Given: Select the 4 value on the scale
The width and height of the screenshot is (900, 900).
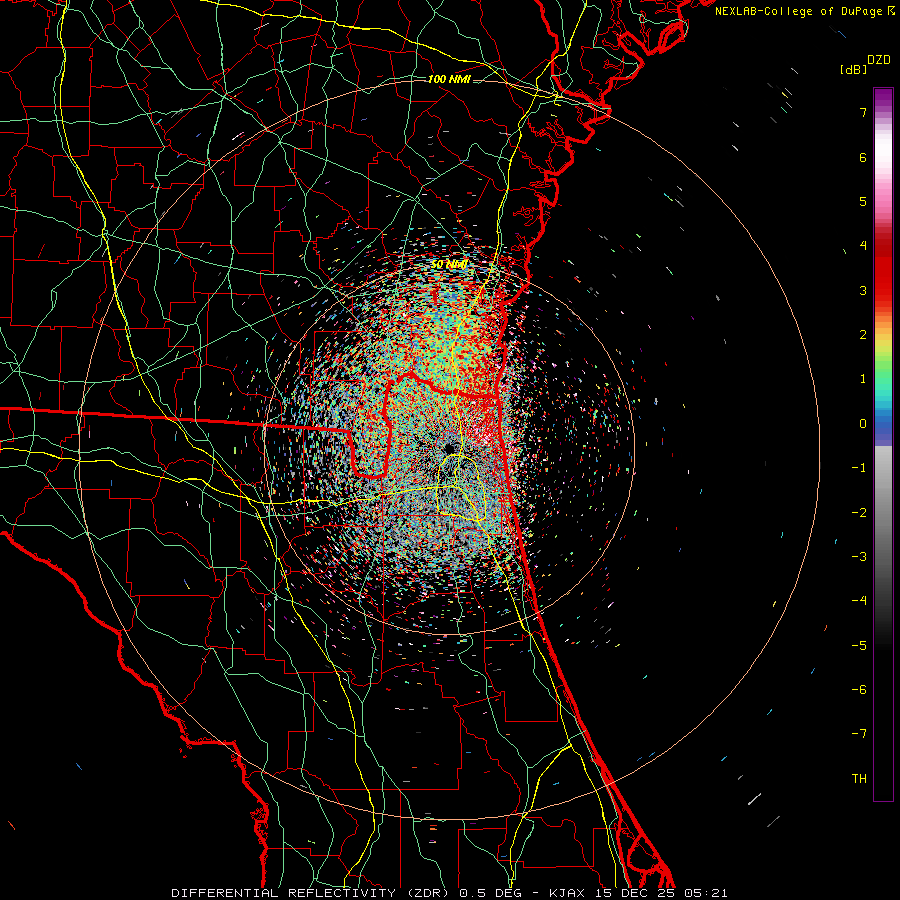Looking at the screenshot, I should click(x=863, y=246).
